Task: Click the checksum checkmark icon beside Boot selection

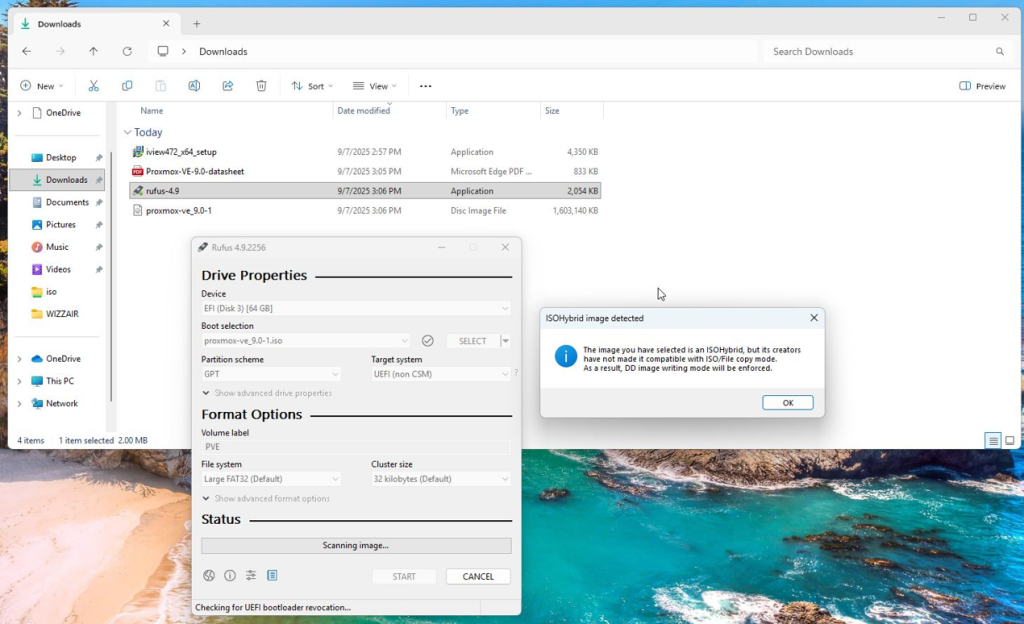Action: point(428,341)
